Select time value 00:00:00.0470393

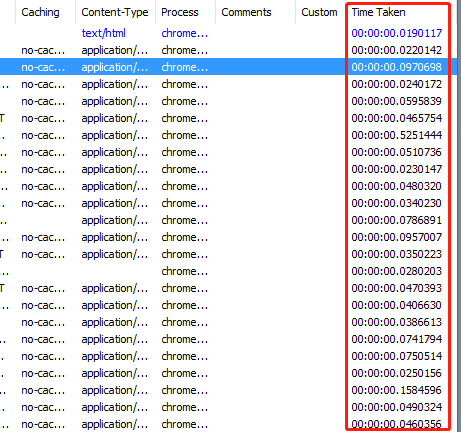[397, 288]
